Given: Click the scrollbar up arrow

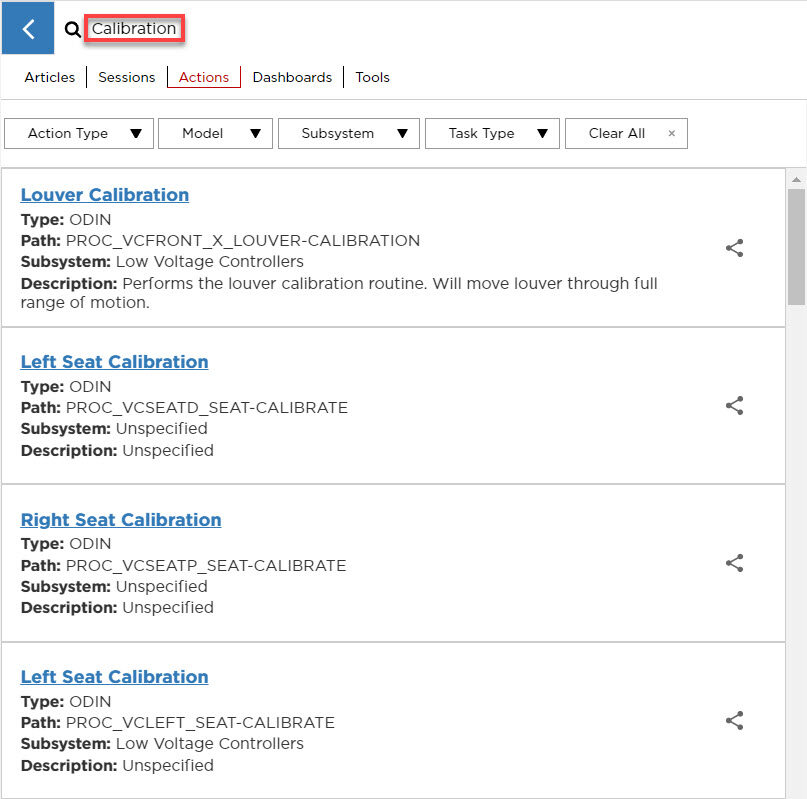Looking at the screenshot, I should 796,180.
